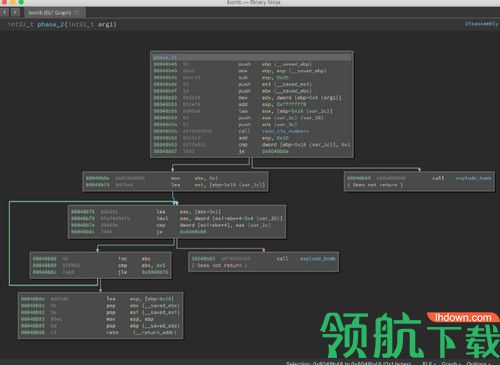Select push ebp instruction at 08048b48

pyautogui.click(x=252, y=64)
